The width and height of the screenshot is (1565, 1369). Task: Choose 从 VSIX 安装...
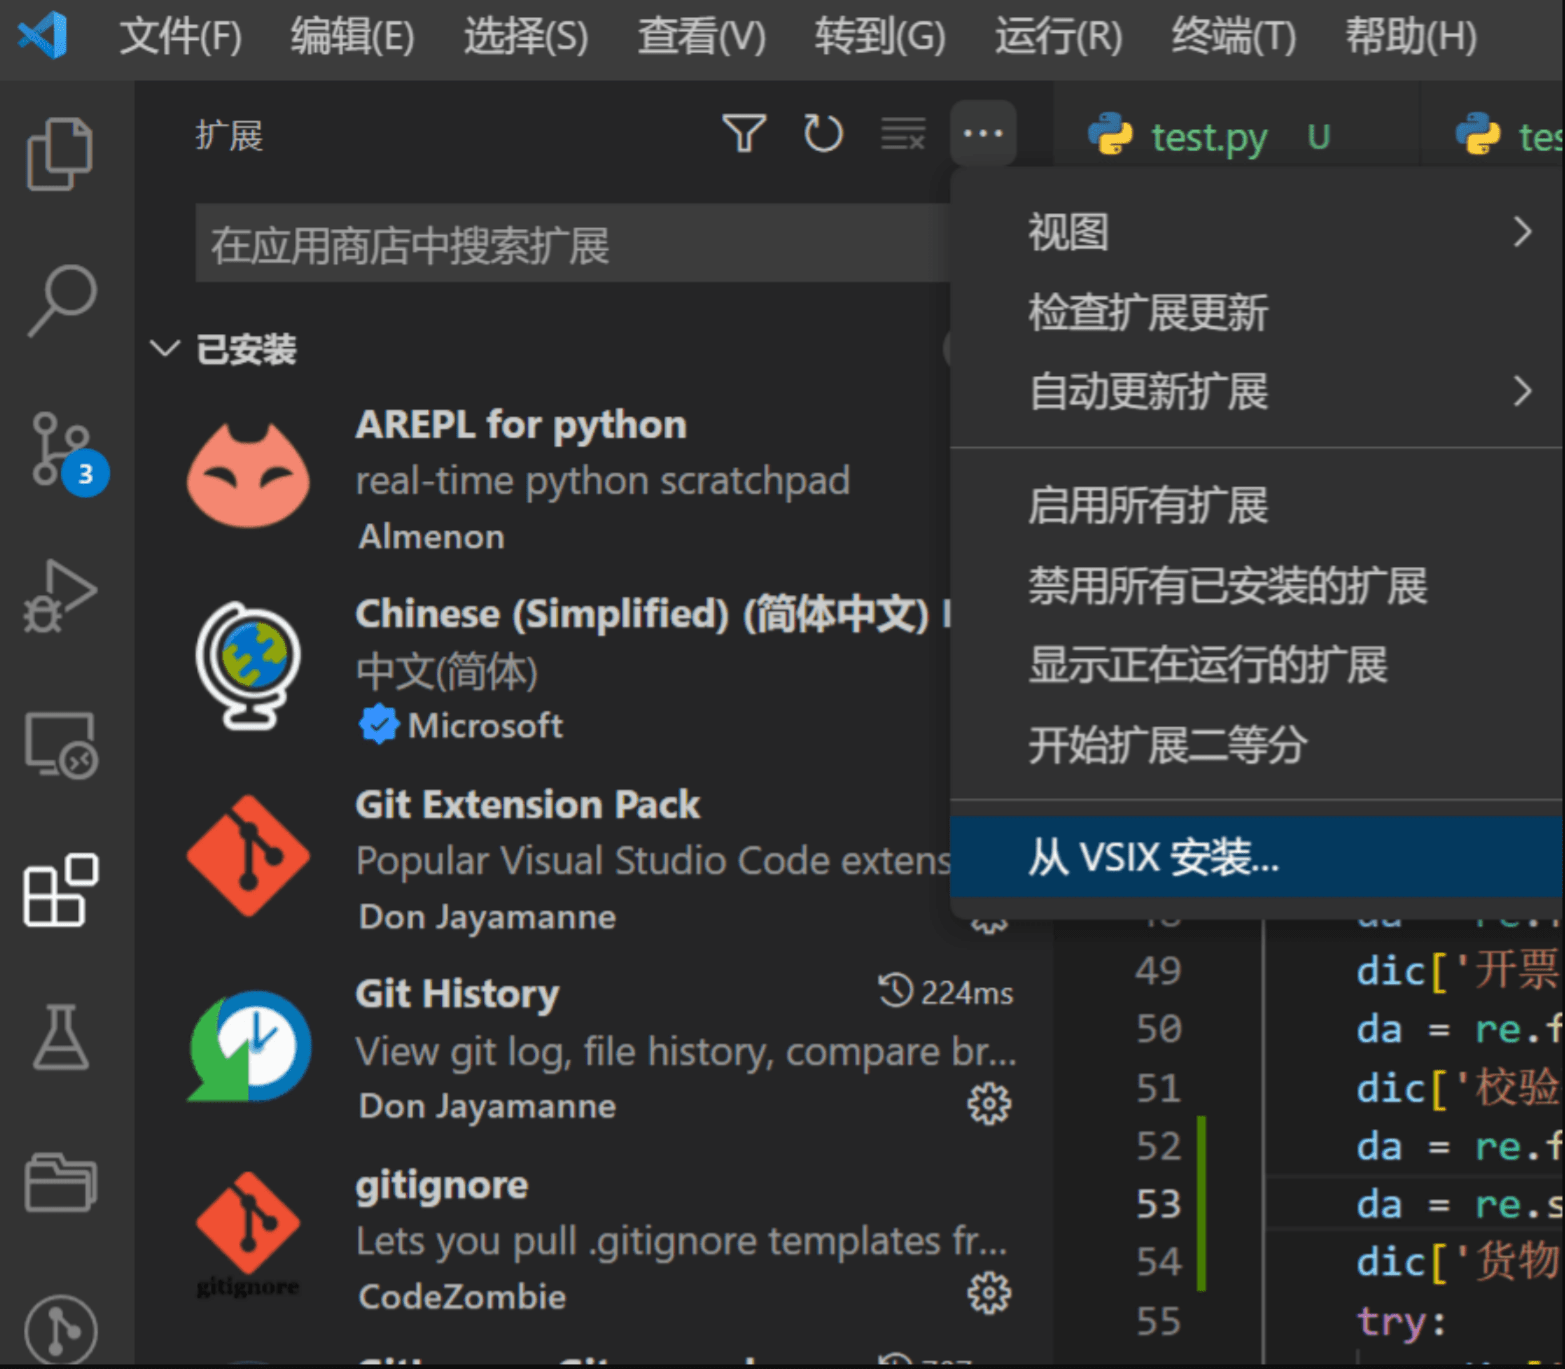click(x=1257, y=857)
